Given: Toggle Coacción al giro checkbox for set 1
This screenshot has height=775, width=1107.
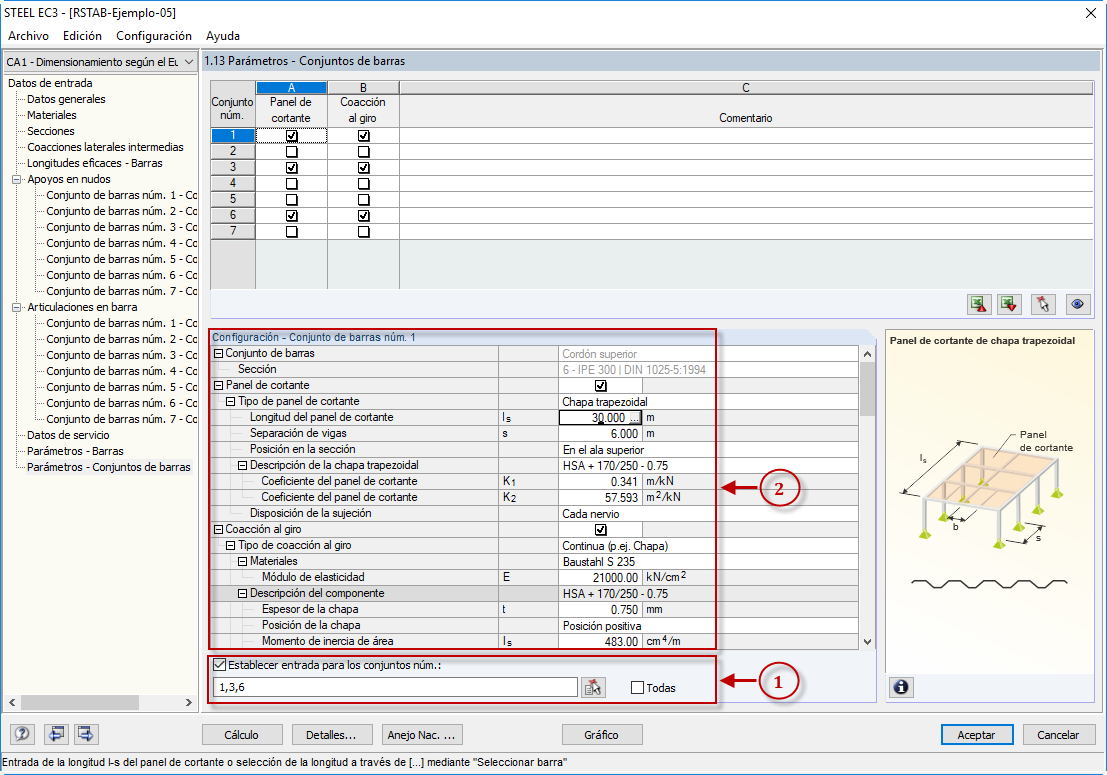Looking at the screenshot, I should point(364,136).
